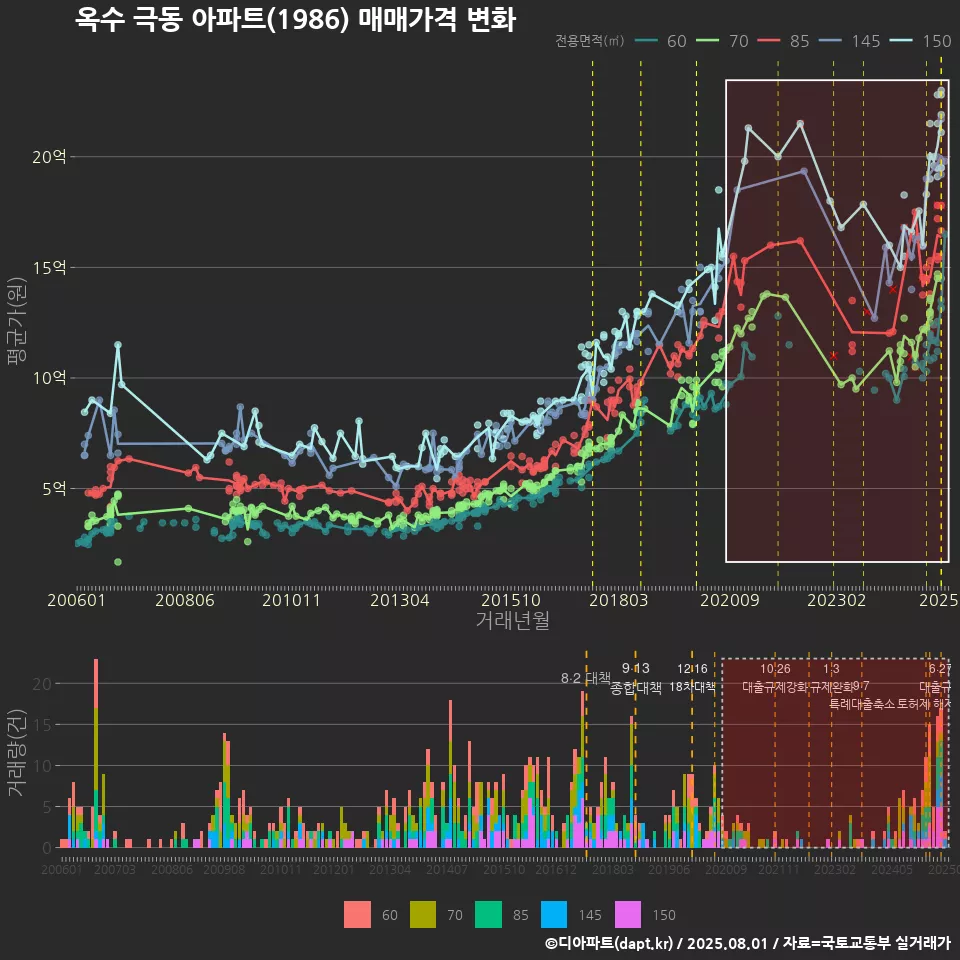Click the chart title 옥수 극동 아파트(1986) 매매가격 변화
This screenshot has width=960, height=960.
pos(295,20)
